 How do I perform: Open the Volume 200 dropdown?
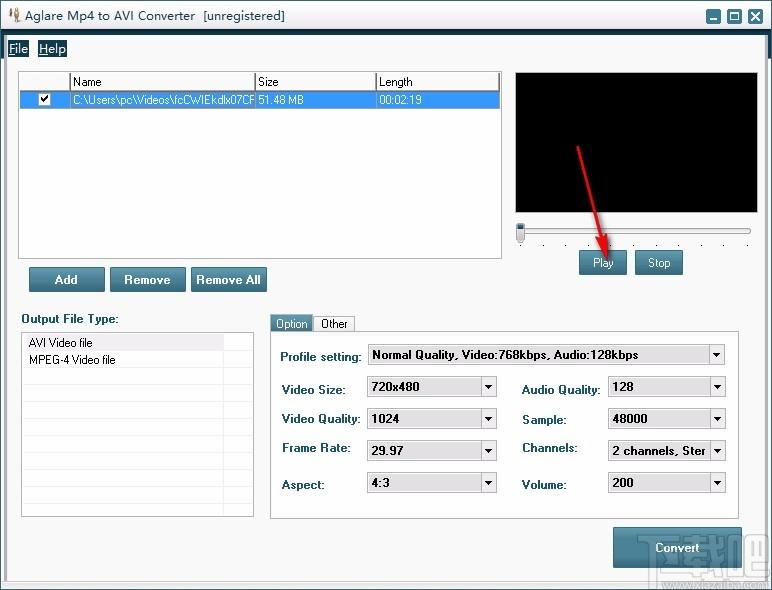tap(717, 483)
